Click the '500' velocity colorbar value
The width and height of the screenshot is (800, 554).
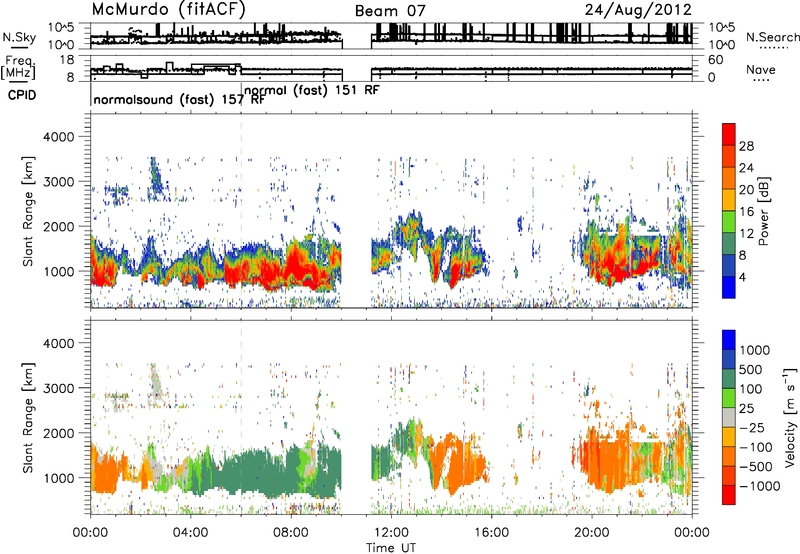tap(751, 369)
